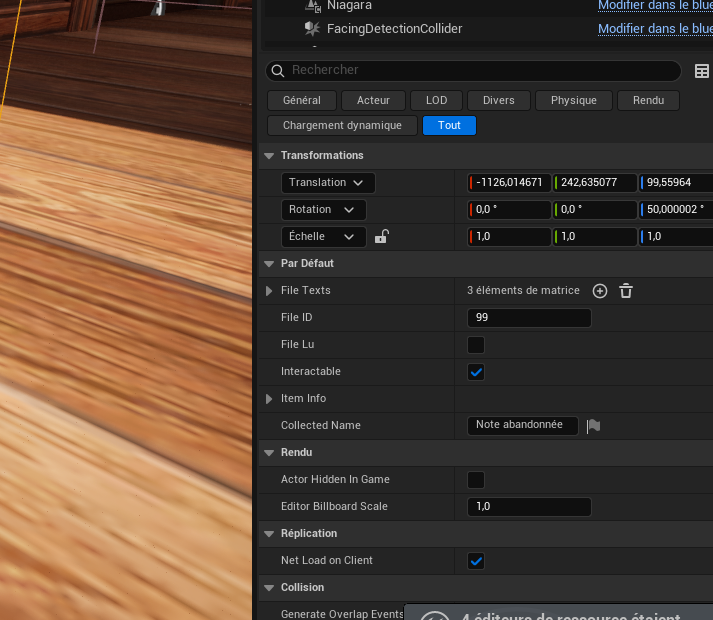Click the Tout filter button
Image resolution: width=713 pixels, height=620 pixels.
coord(449,126)
